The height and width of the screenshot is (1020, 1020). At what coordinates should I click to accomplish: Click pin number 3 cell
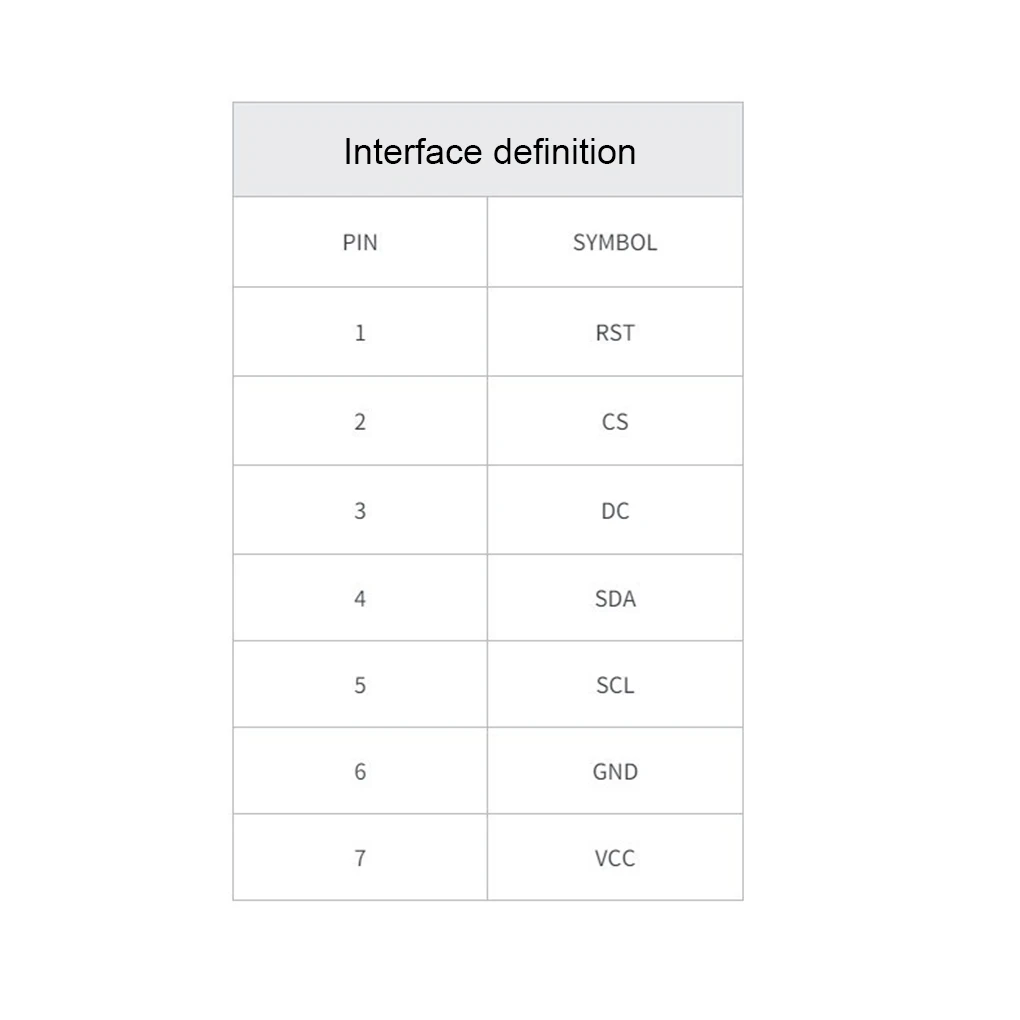(x=360, y=511)
